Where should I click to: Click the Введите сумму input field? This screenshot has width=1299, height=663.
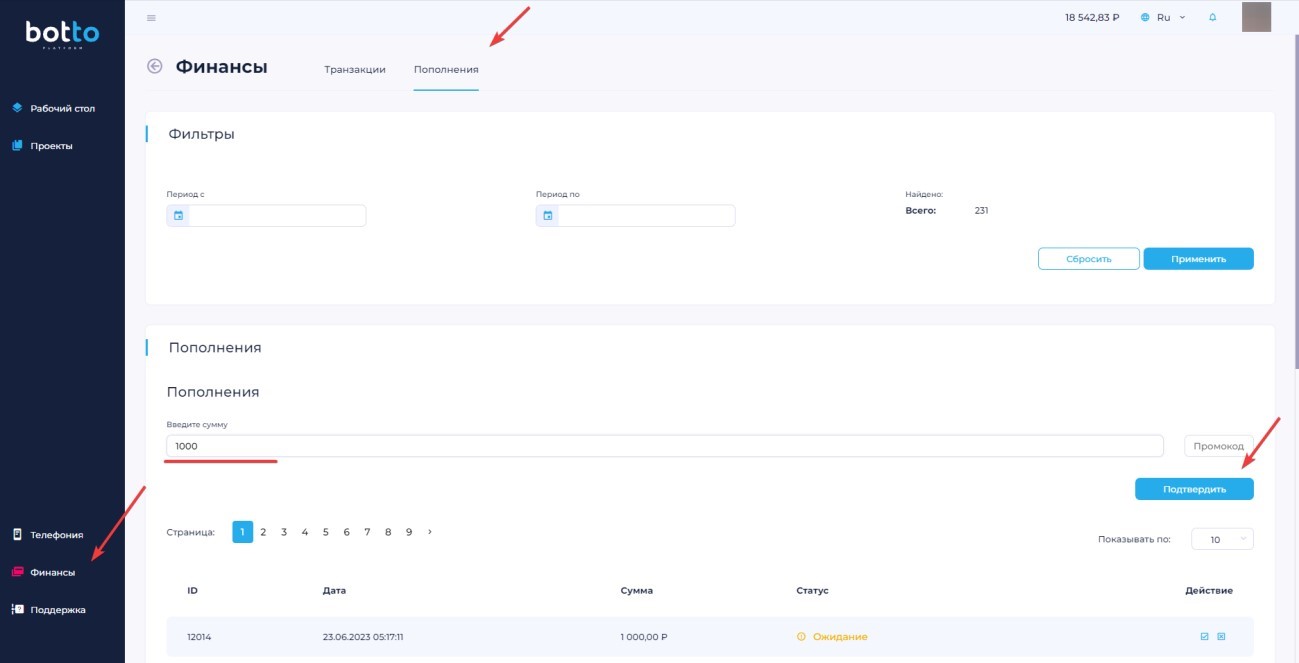664,446
